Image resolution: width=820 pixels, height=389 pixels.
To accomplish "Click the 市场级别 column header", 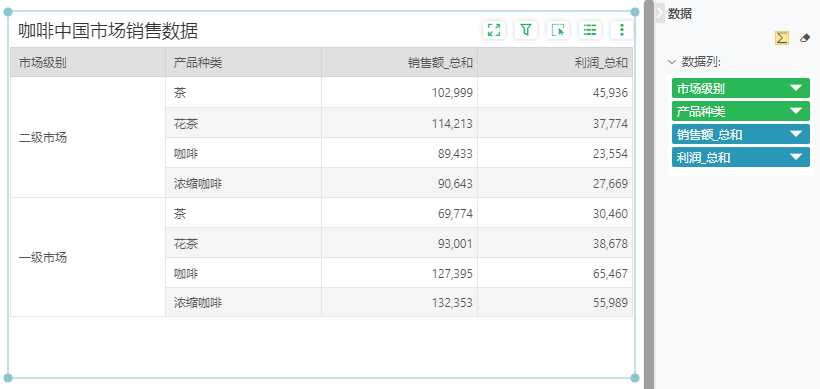I will pyautogui.click(x=88, y=63).
